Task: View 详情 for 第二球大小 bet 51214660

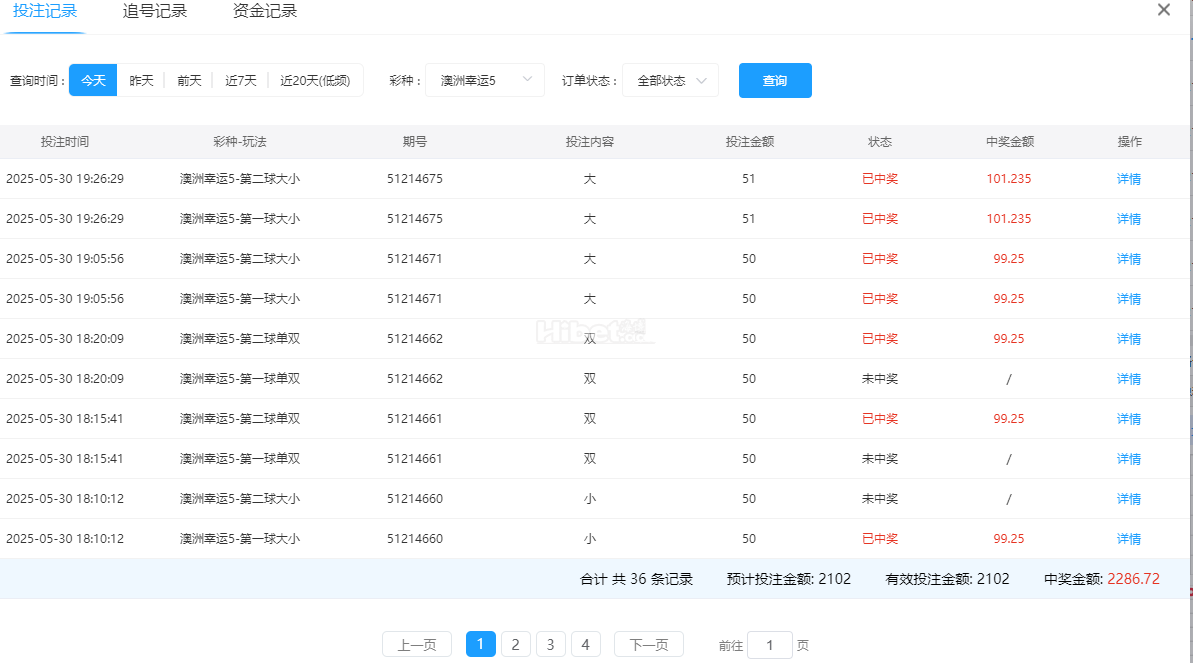Action: [x=1129, y=499]
